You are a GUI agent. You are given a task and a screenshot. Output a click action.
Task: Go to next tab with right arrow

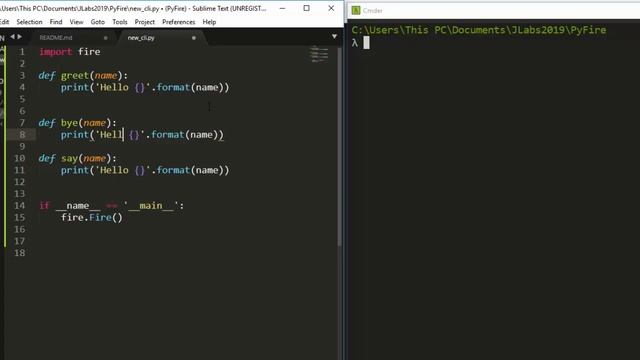(x=20, y=37)
